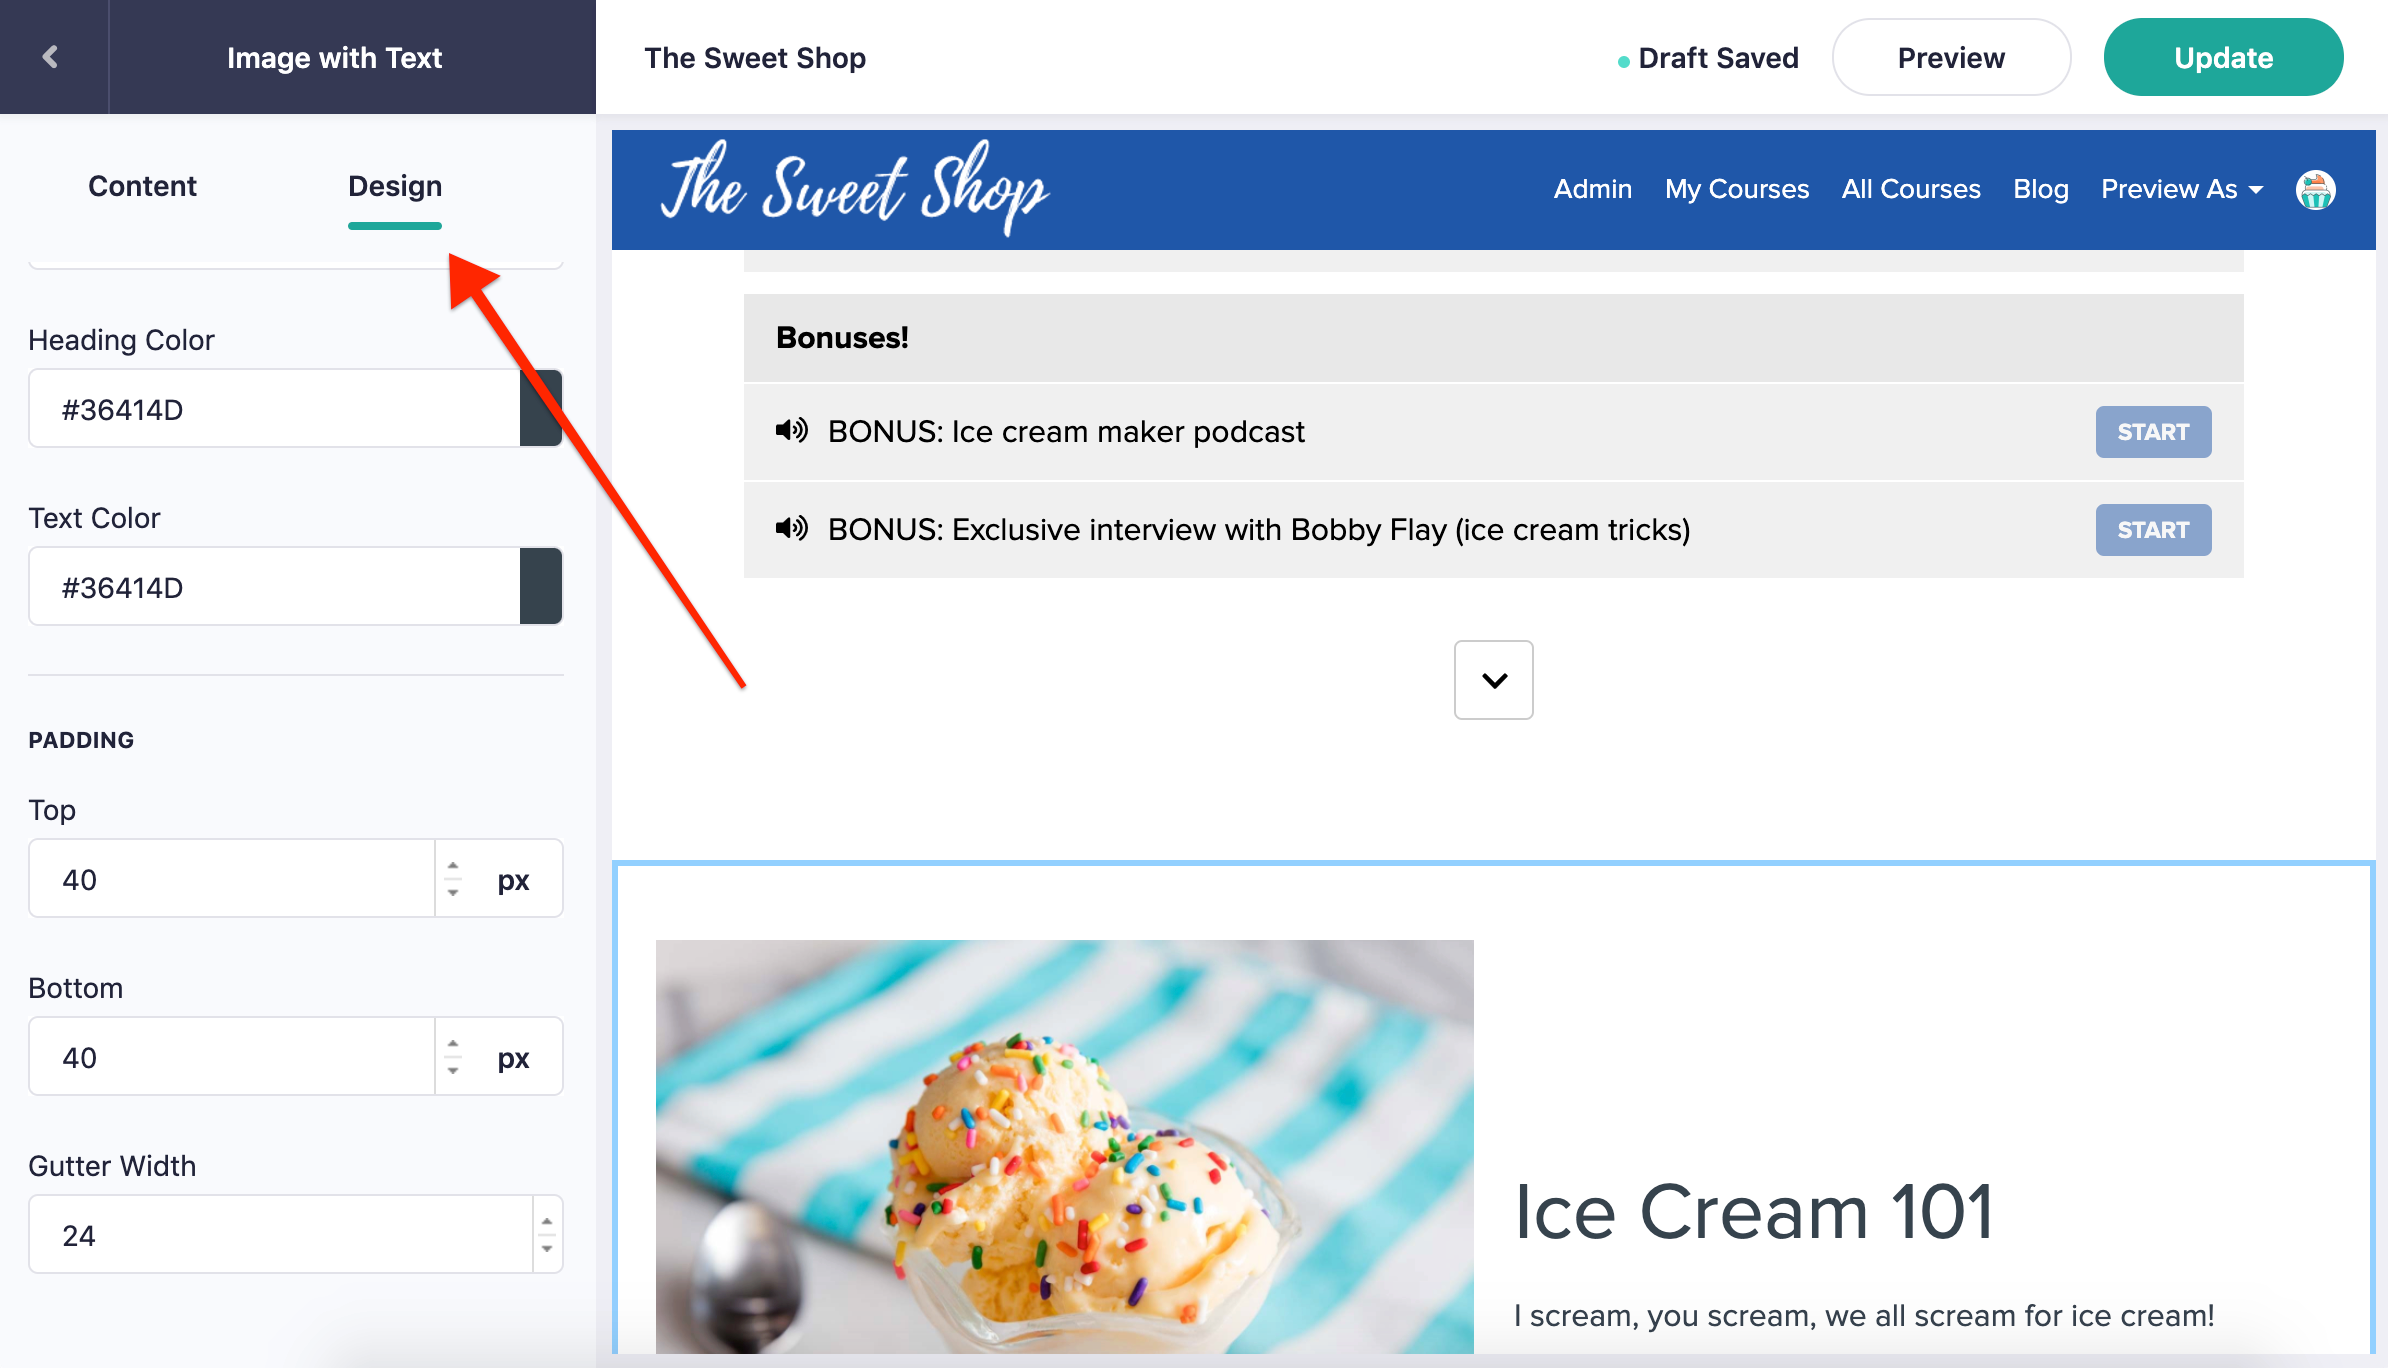The height and width of the screenshot is (1368, 2388).
Task: Open the px unit selector for Top padding
Action: (513, 880)
